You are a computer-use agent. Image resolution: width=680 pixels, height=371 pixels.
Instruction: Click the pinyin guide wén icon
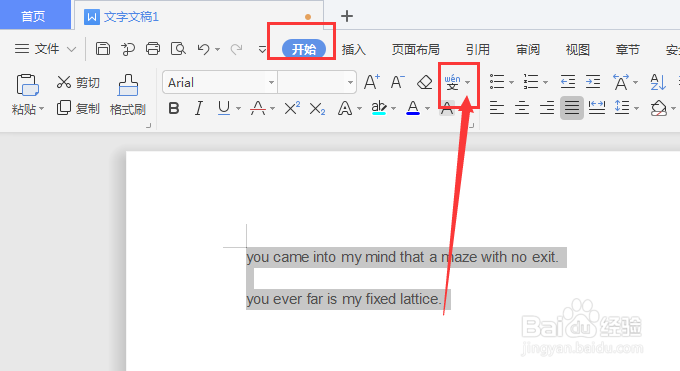452,82
